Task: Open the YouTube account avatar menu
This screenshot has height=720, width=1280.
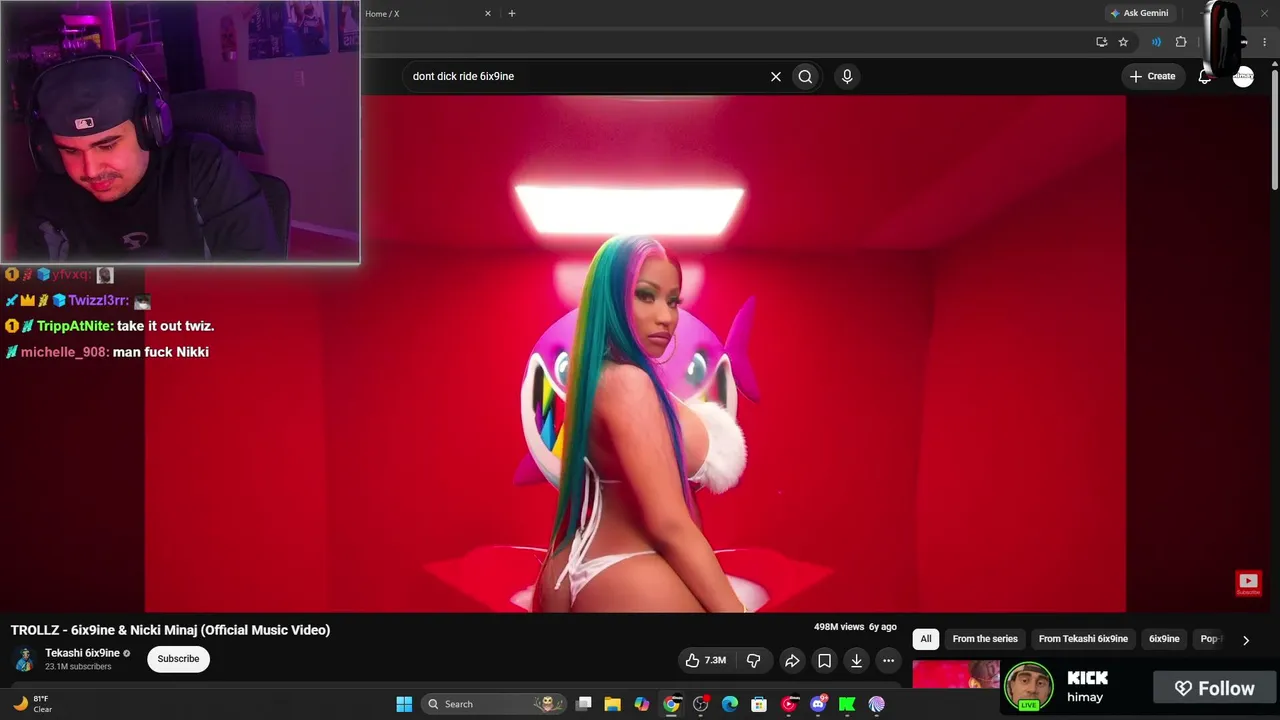Action: [x=1243, y=76]
